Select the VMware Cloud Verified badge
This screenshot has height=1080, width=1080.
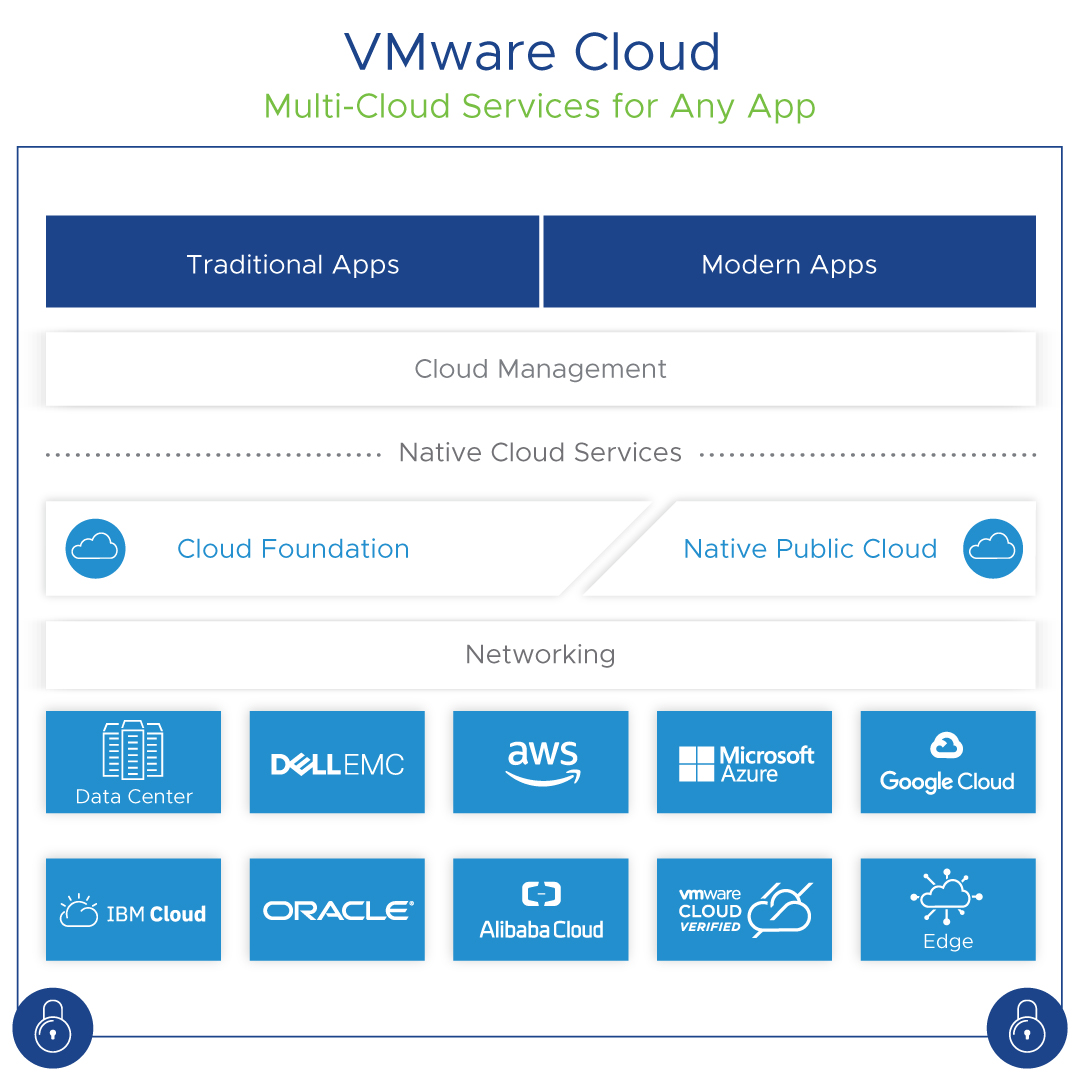pos(744,909)
